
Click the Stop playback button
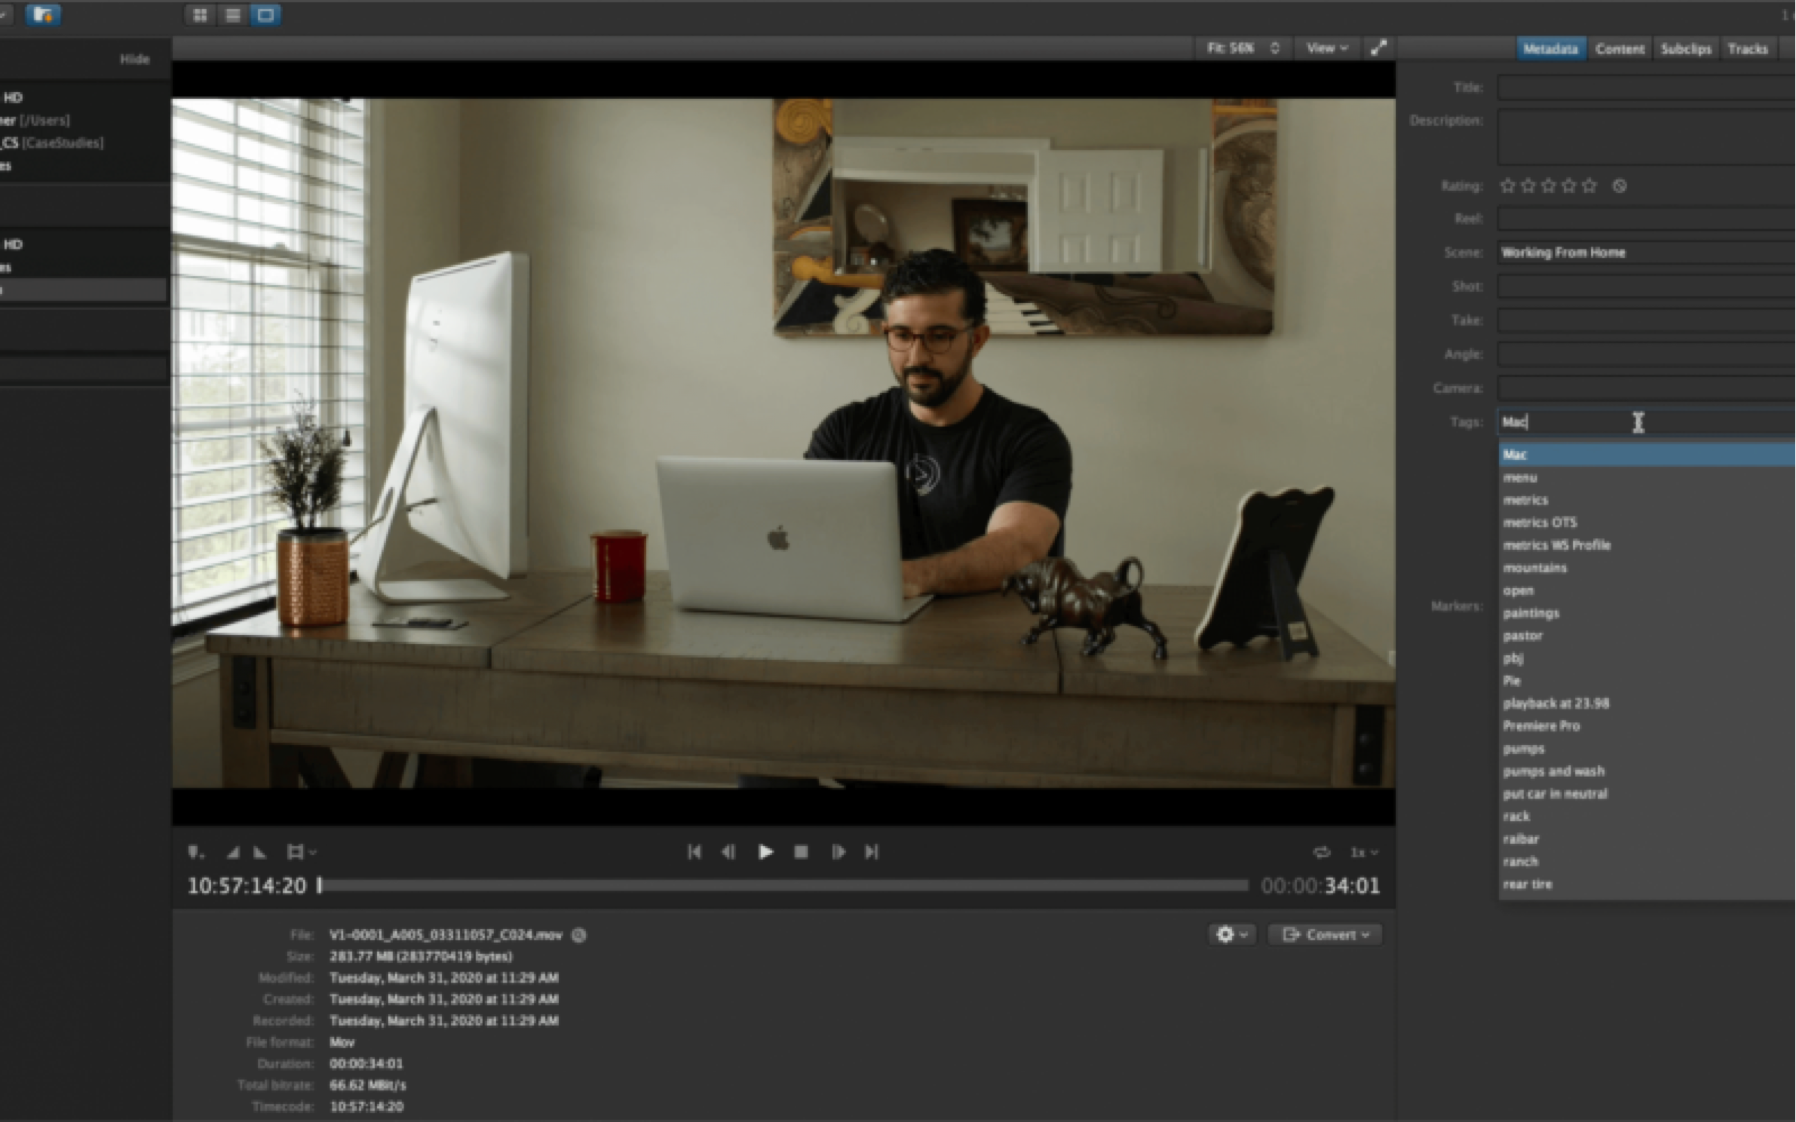tap(801, 852)
